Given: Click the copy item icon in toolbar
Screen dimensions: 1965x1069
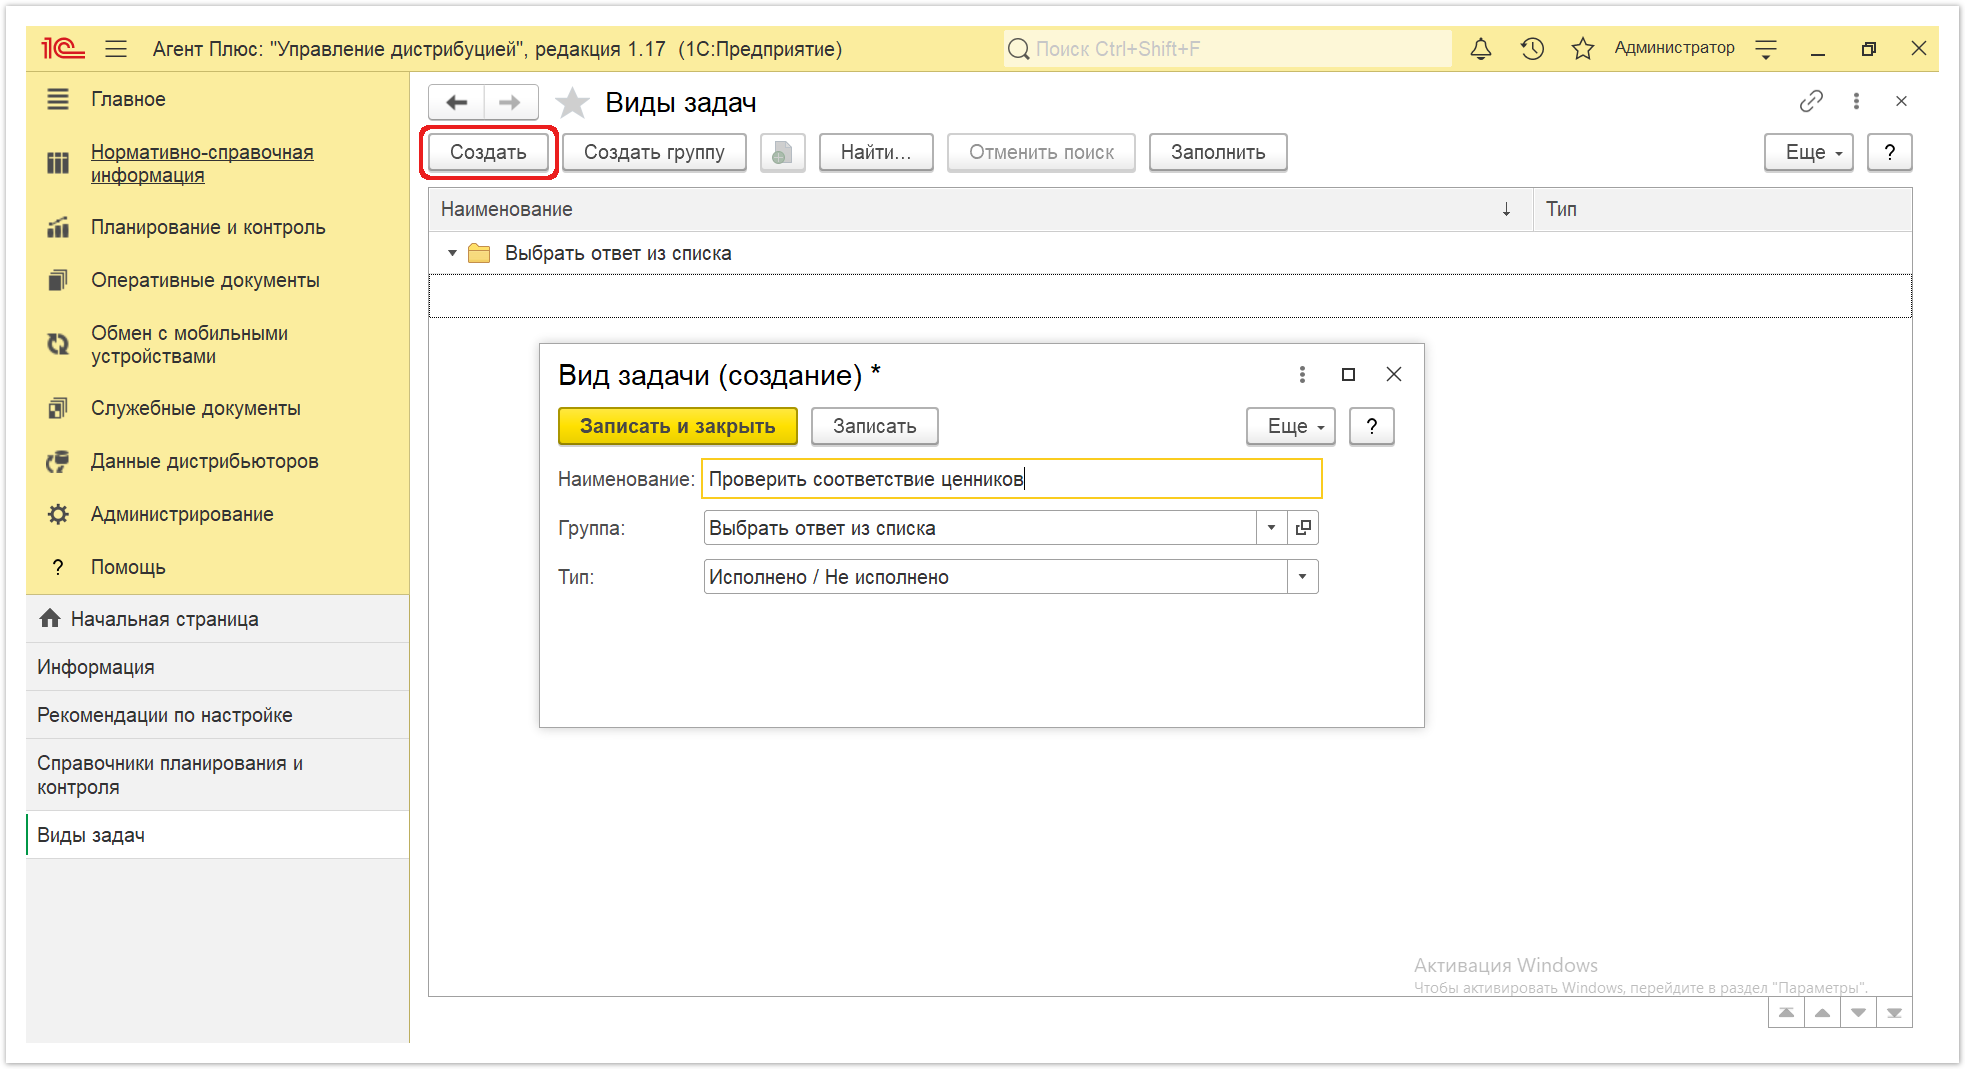Looking at the screenshot, I should coord(782,152).
